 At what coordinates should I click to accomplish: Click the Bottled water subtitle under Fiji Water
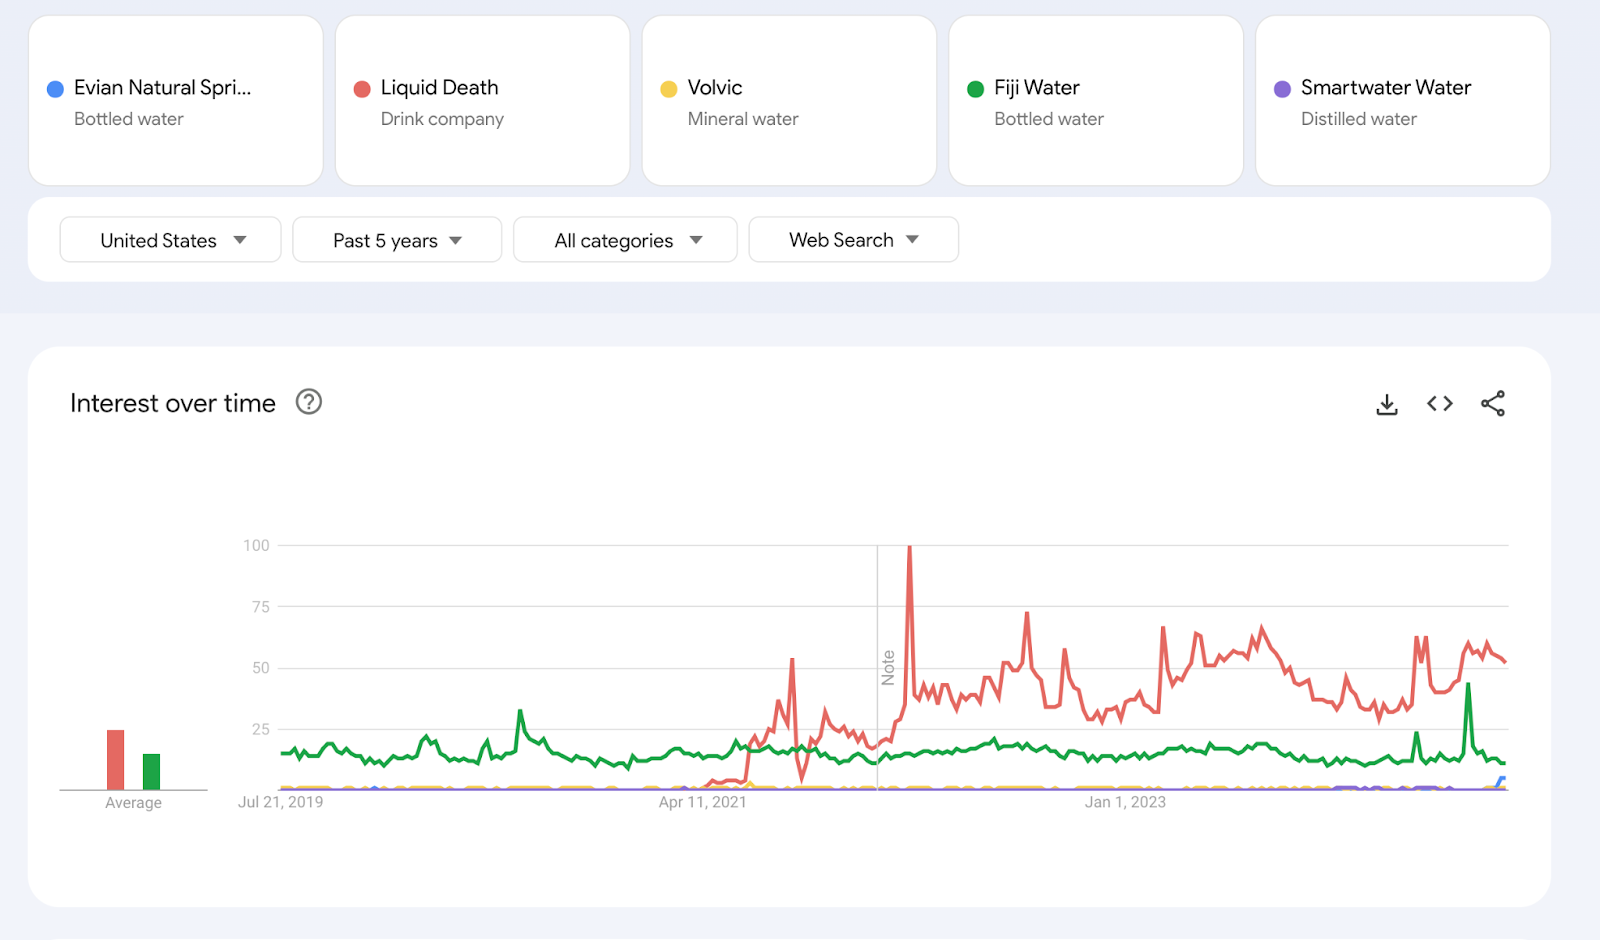[1049, 119]
